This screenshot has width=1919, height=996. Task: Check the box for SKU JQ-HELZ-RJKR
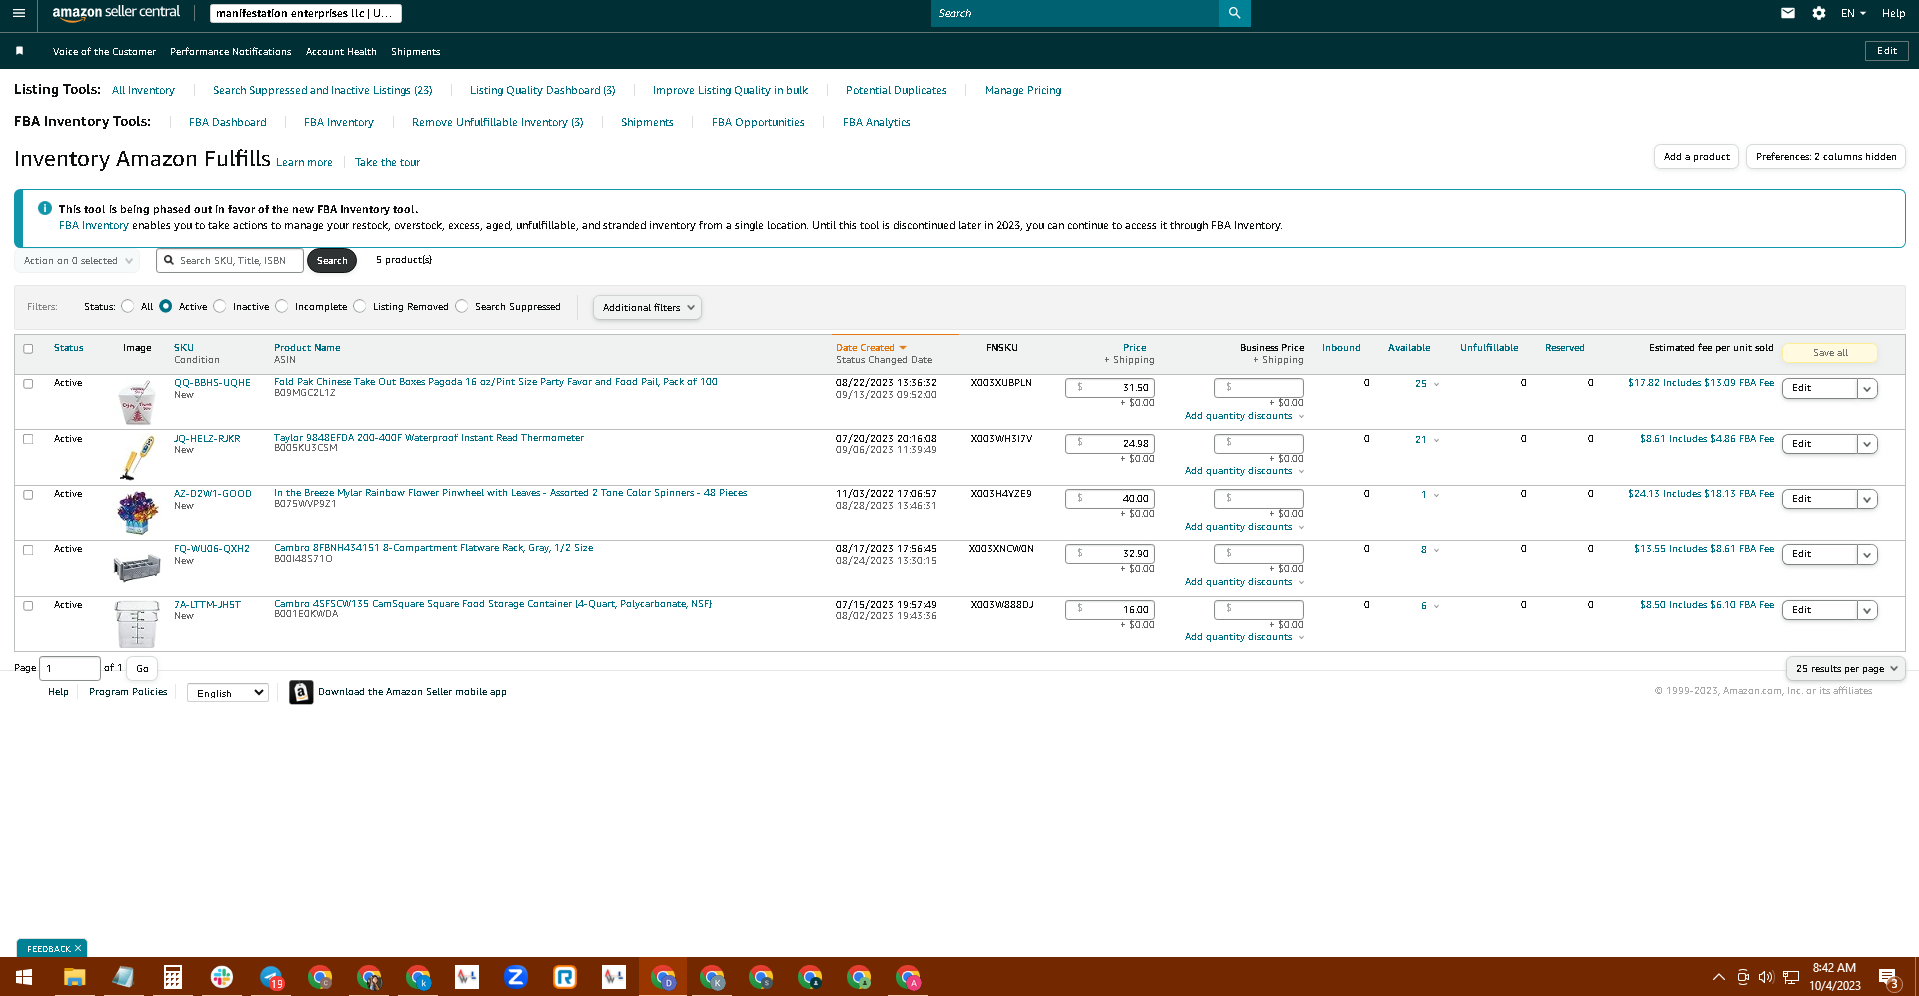tap(28, 439)
